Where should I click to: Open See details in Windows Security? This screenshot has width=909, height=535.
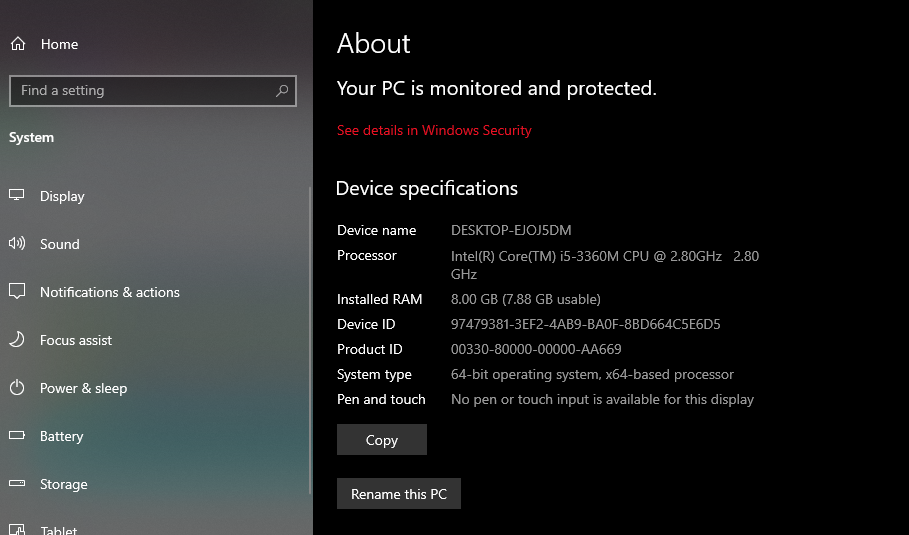point(434,130)
